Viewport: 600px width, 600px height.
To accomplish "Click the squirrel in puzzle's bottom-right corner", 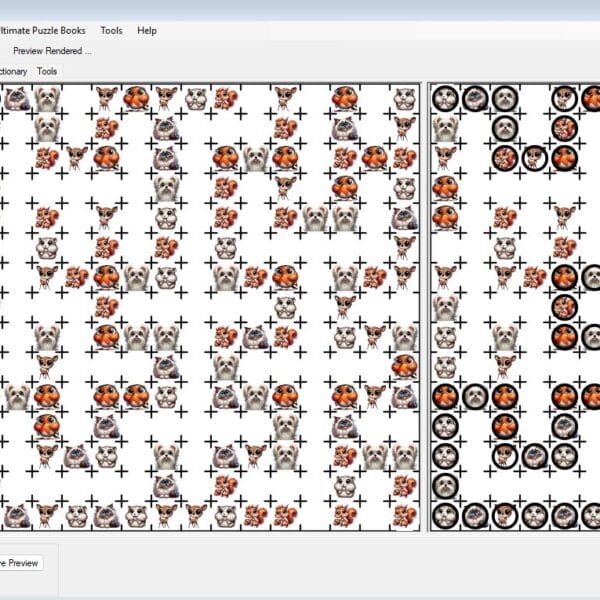I will point(404,516).
